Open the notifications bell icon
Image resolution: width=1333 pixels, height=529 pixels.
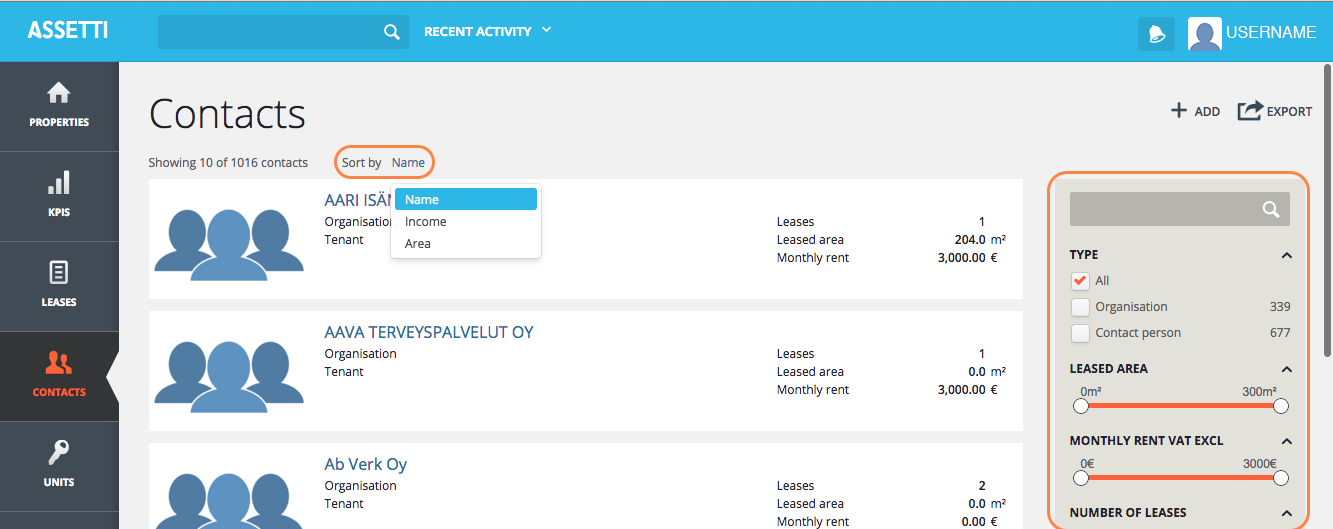click(1156, 33)
